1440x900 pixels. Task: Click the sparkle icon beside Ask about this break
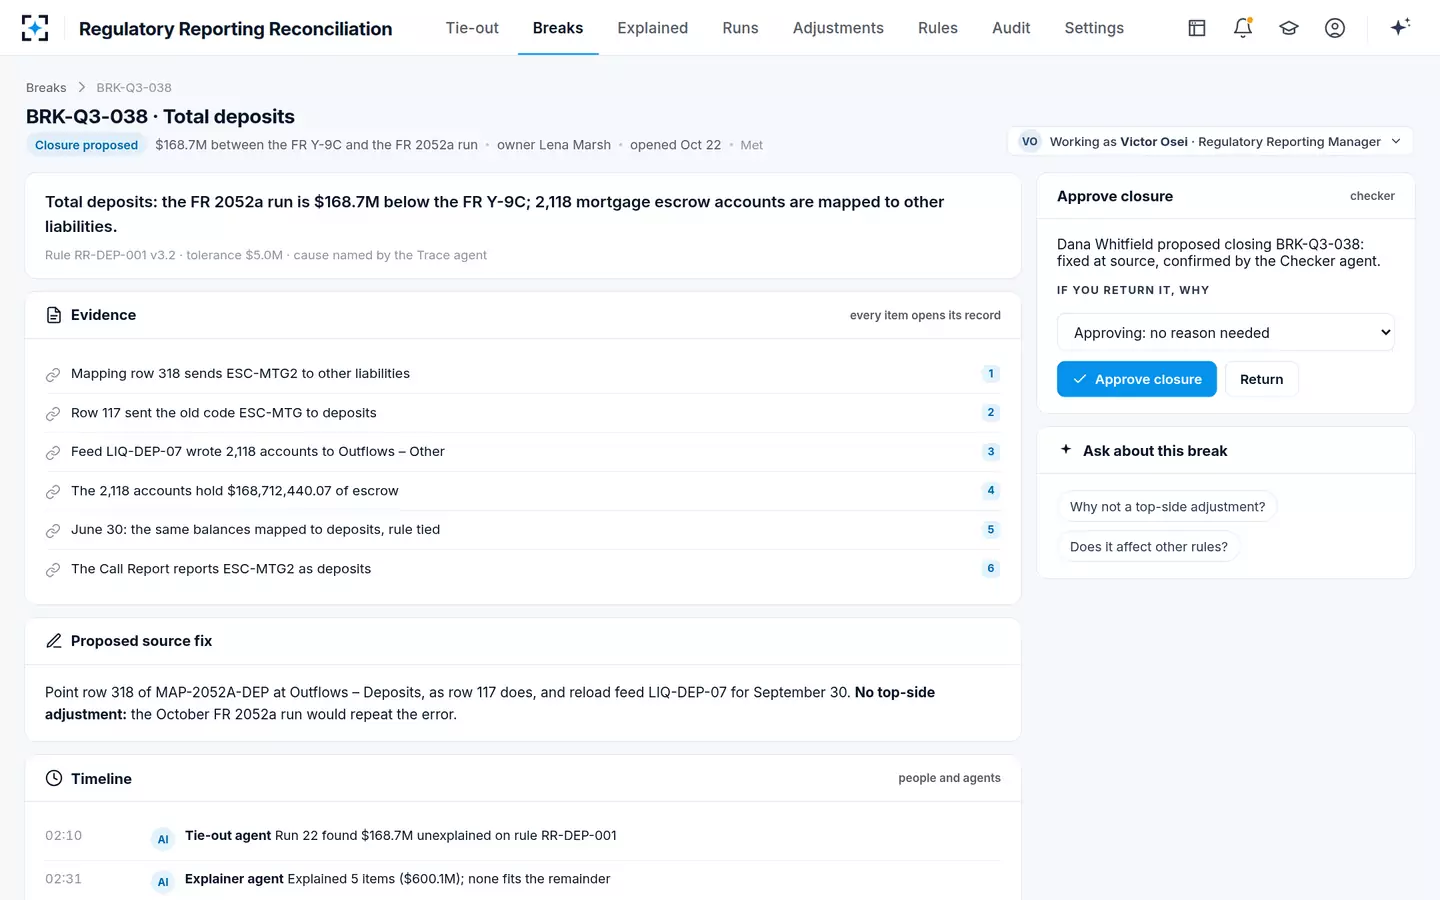point(1066,450)
